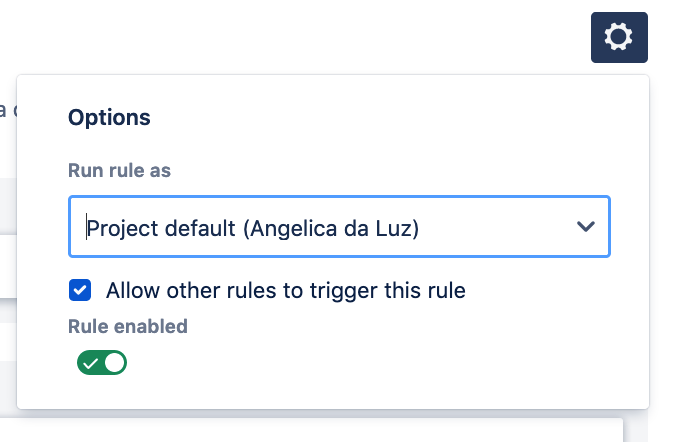688x442 pixels.
Task: Click the Allow other rules label text
Action: pyautogui.click(x=285, y=291)
